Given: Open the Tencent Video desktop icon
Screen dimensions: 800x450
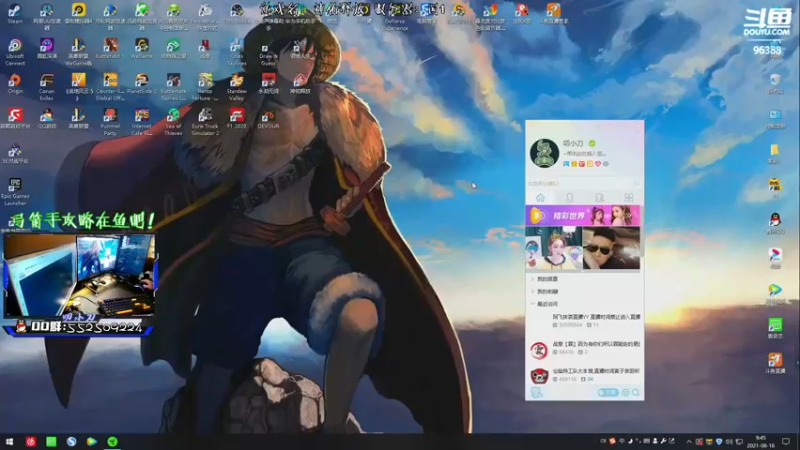Looking at the screenshot, I should point(775,293).
